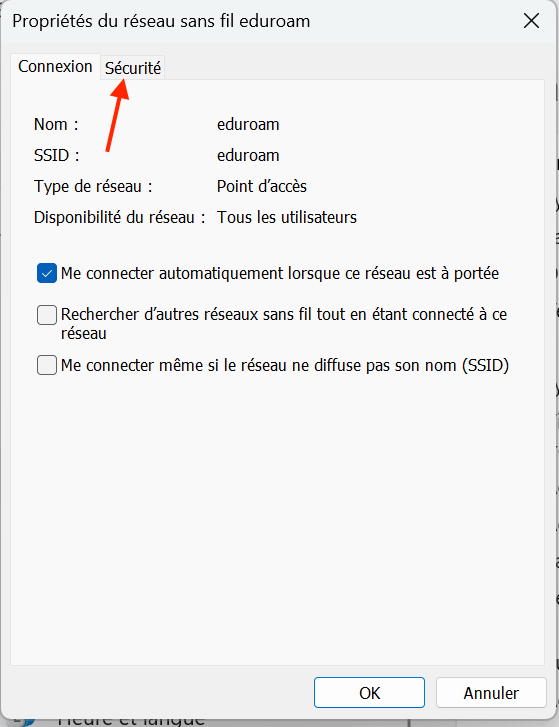Viewport: 559px width, 727px height.
Task: Click the eduroam value next to Nom
Action: tap(248, 124)
